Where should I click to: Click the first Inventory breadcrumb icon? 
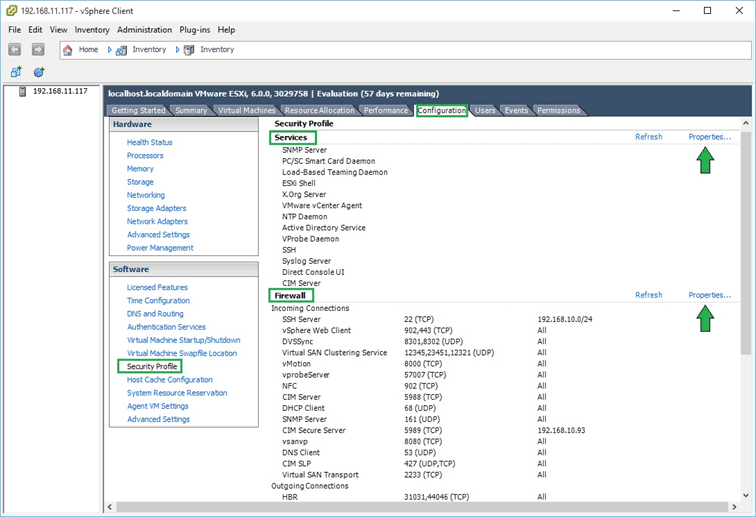[x=122, y=50]
